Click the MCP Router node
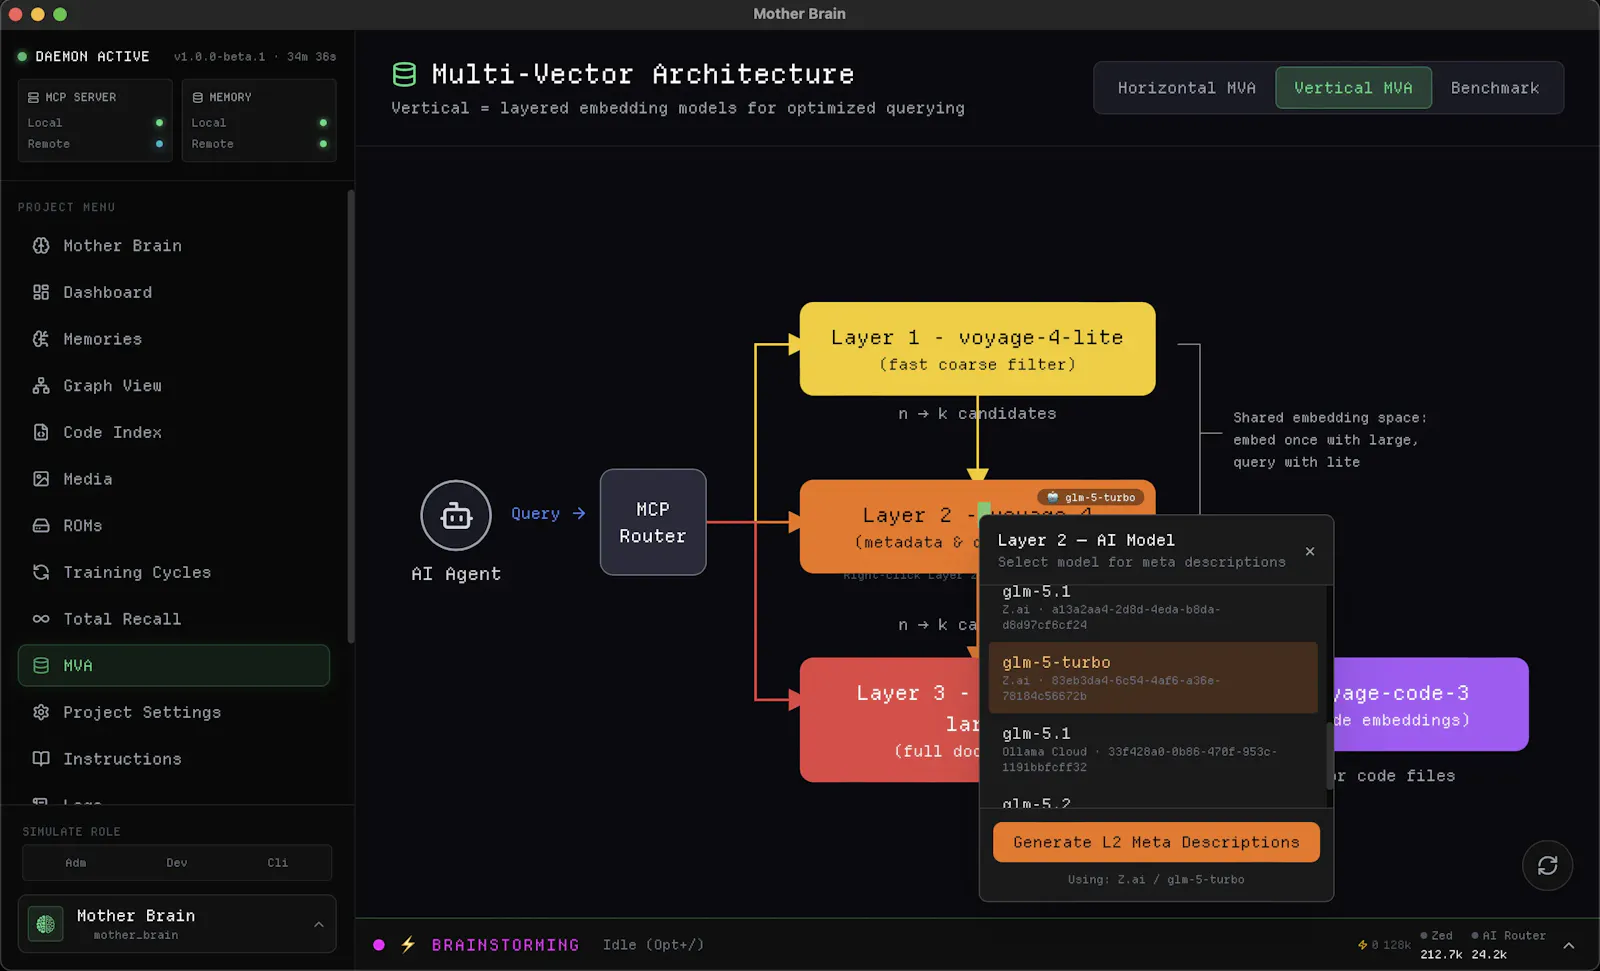The image size is (1600, 971). (653, 522)
